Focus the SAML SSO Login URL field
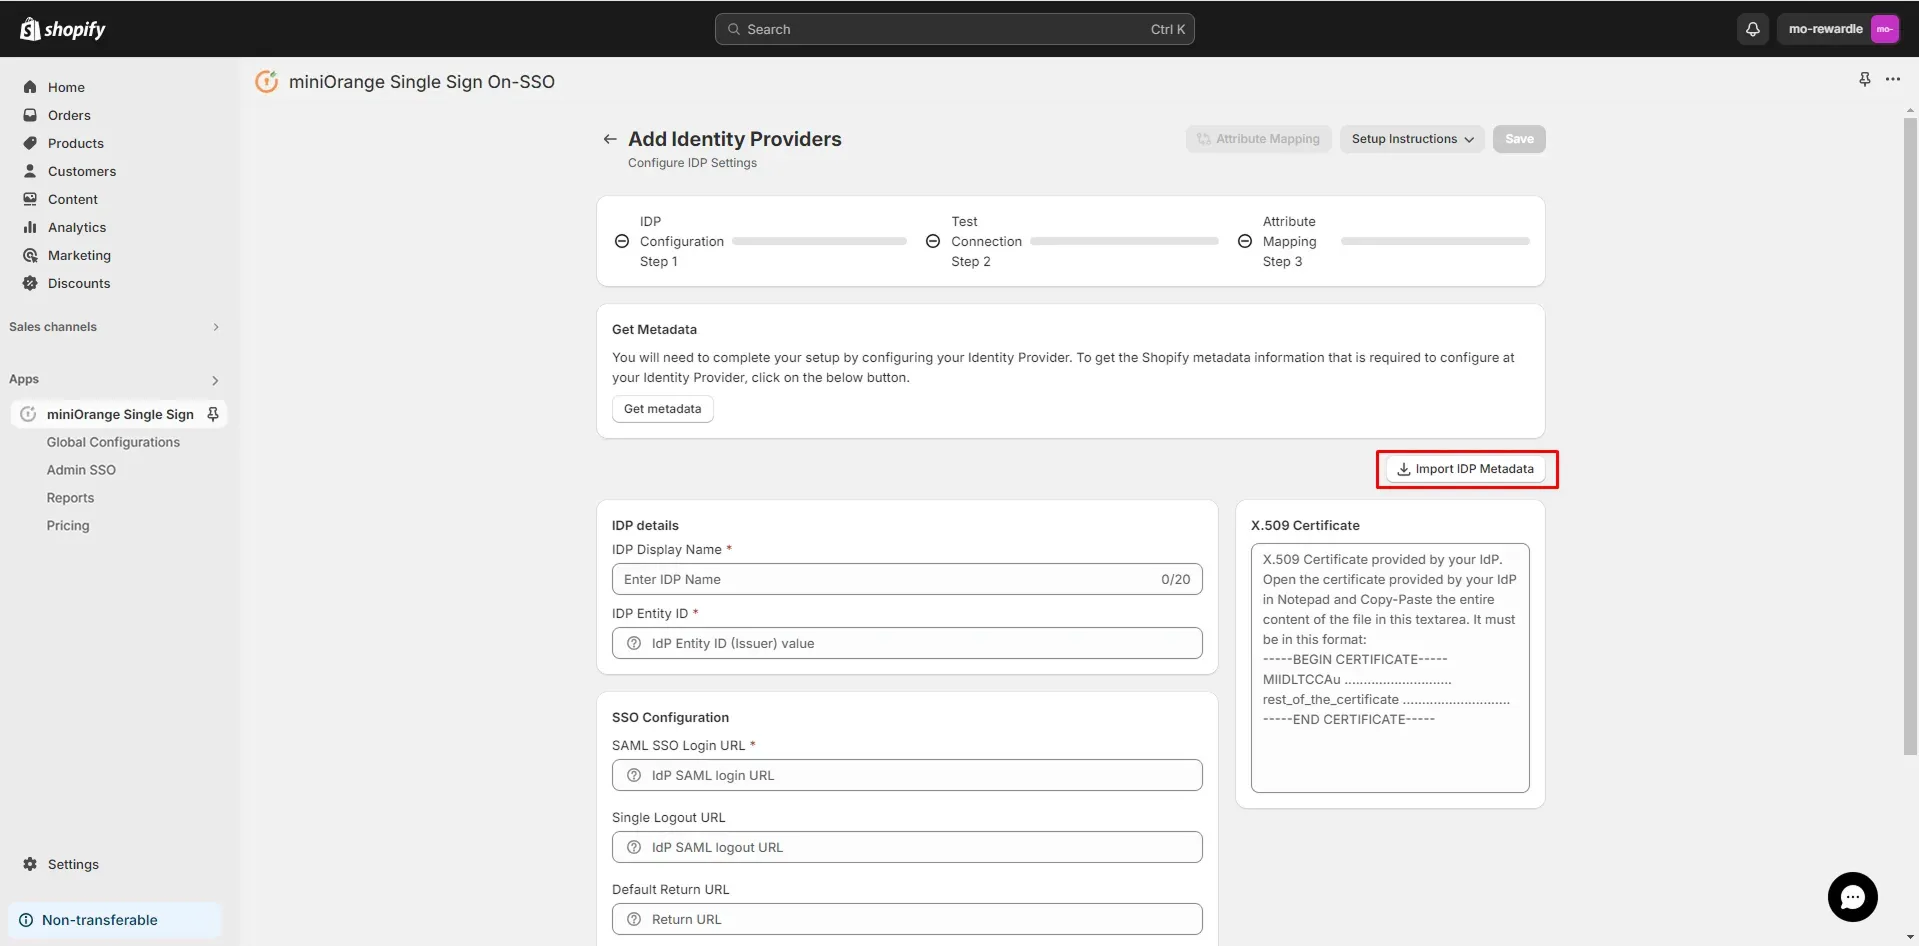 (907, 775)
